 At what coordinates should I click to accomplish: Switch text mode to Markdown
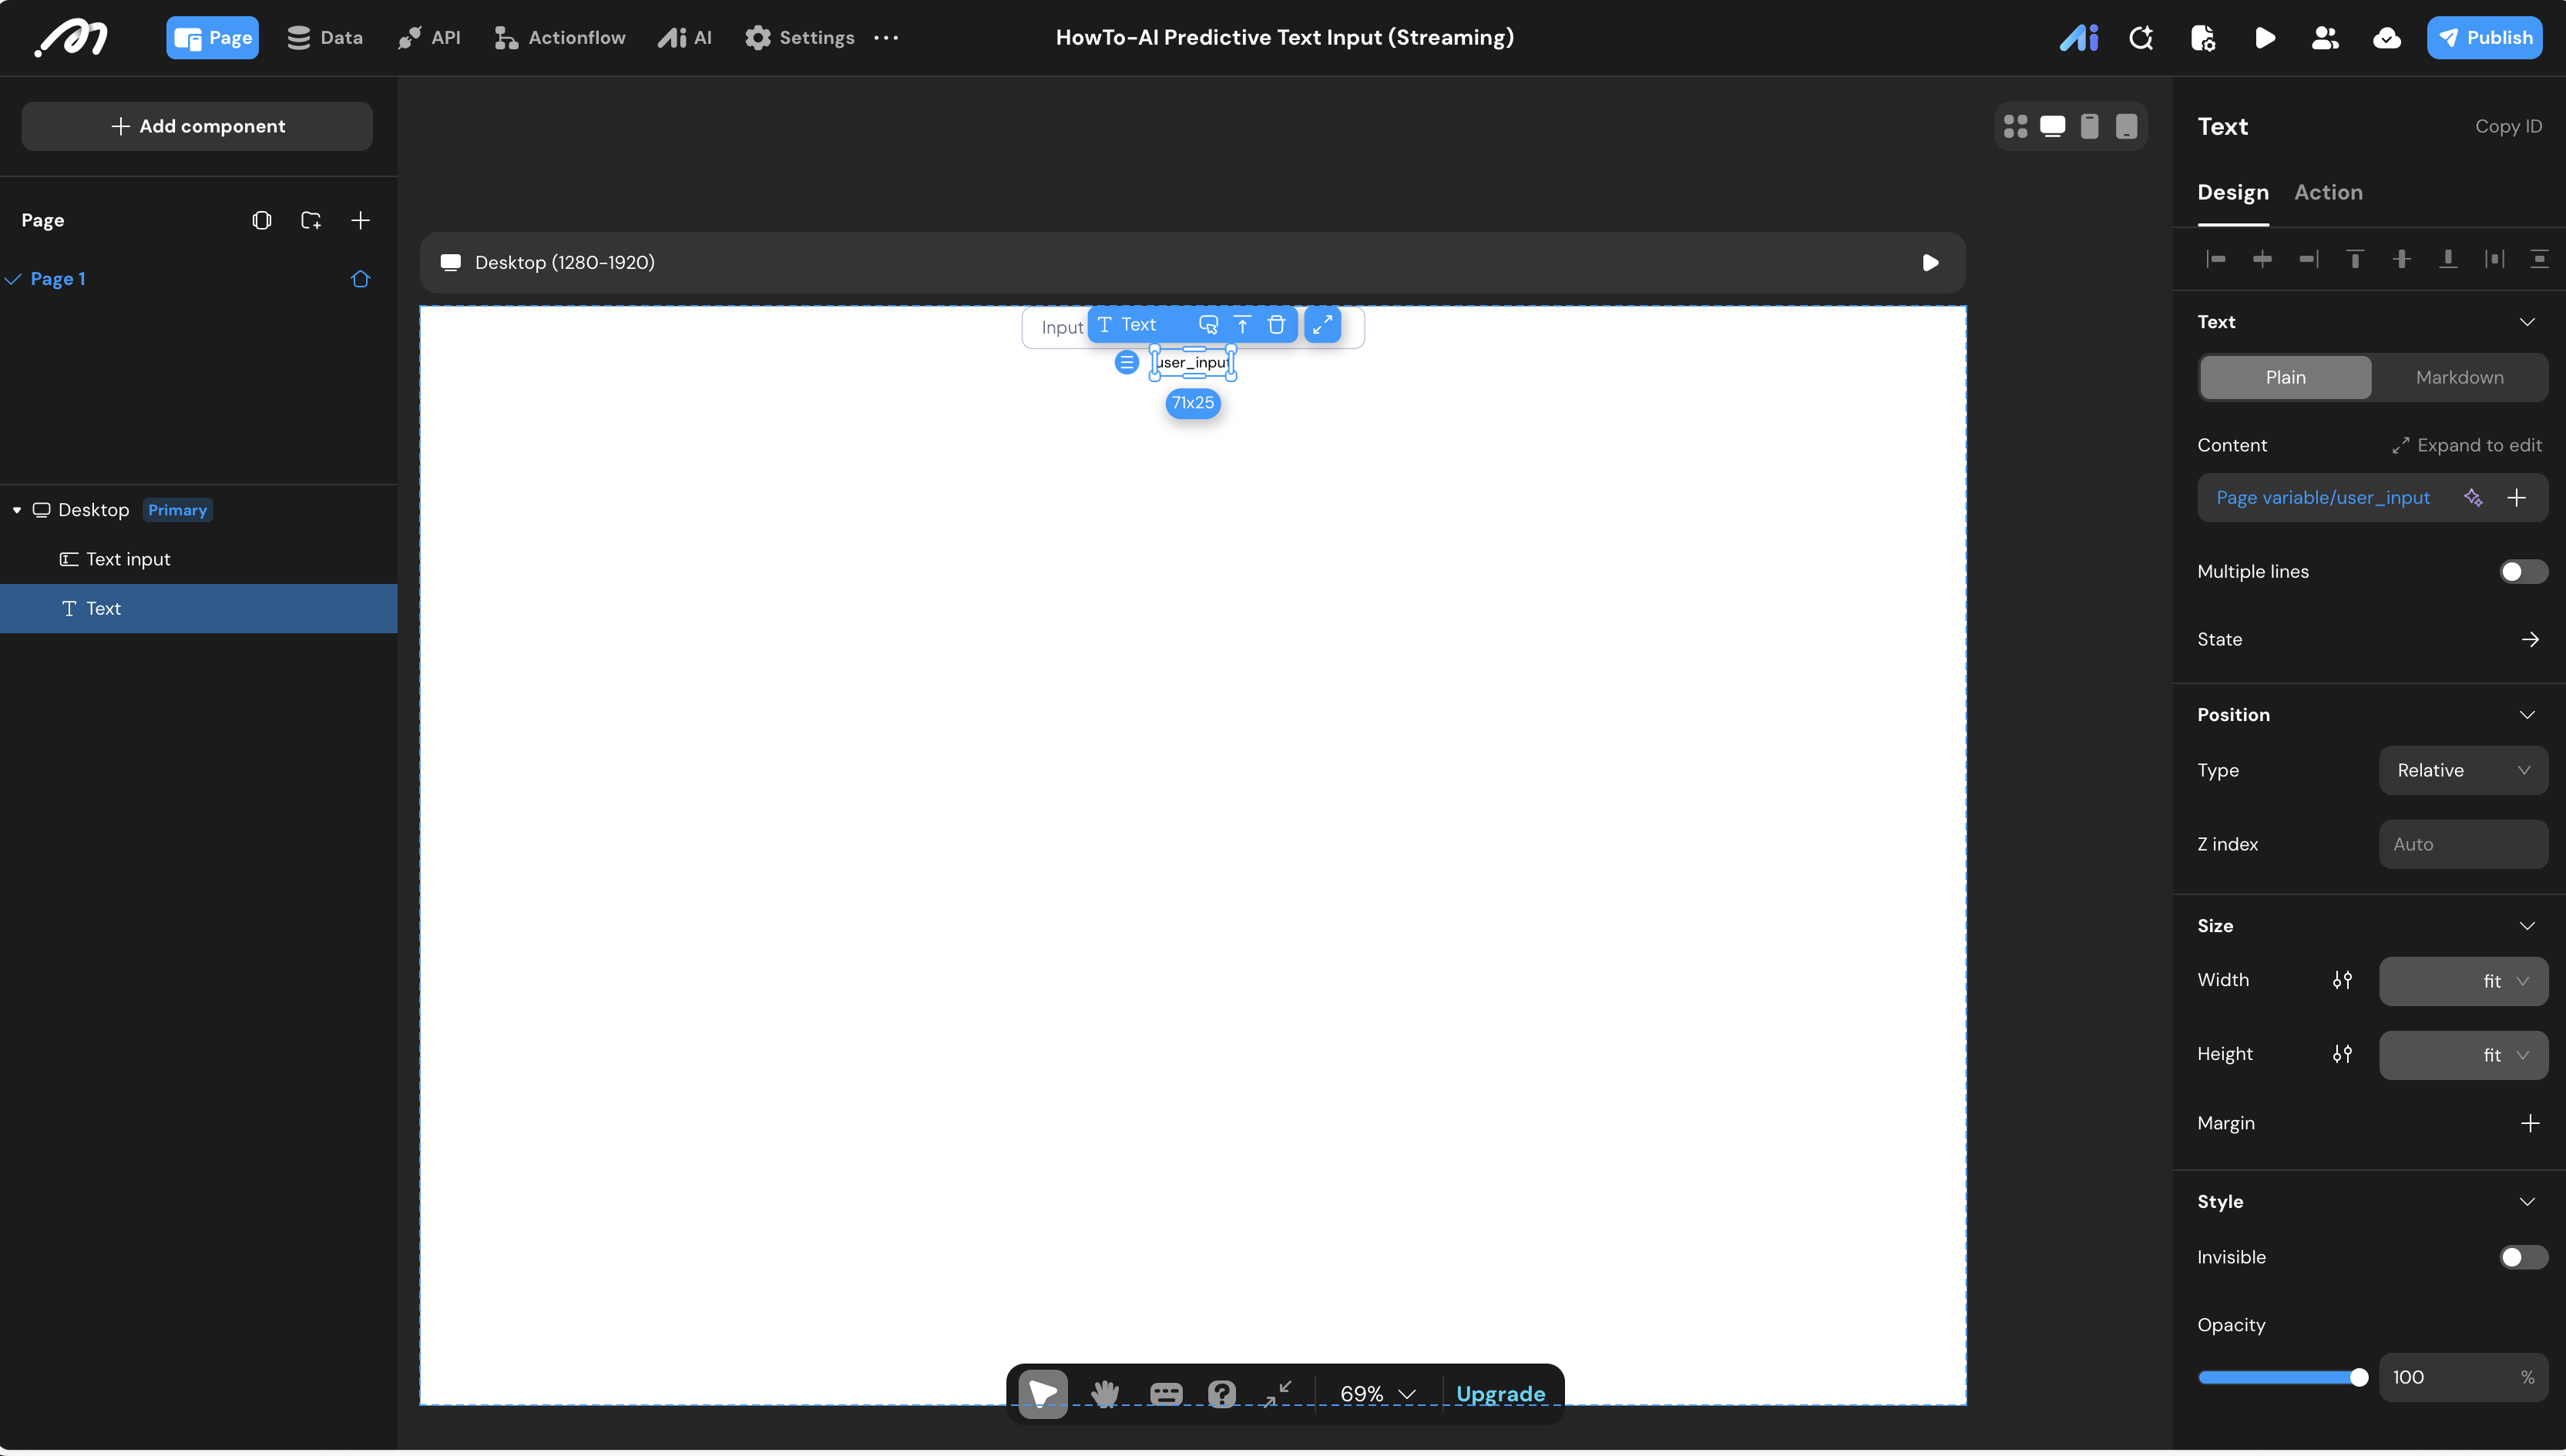click(2459, 378)
